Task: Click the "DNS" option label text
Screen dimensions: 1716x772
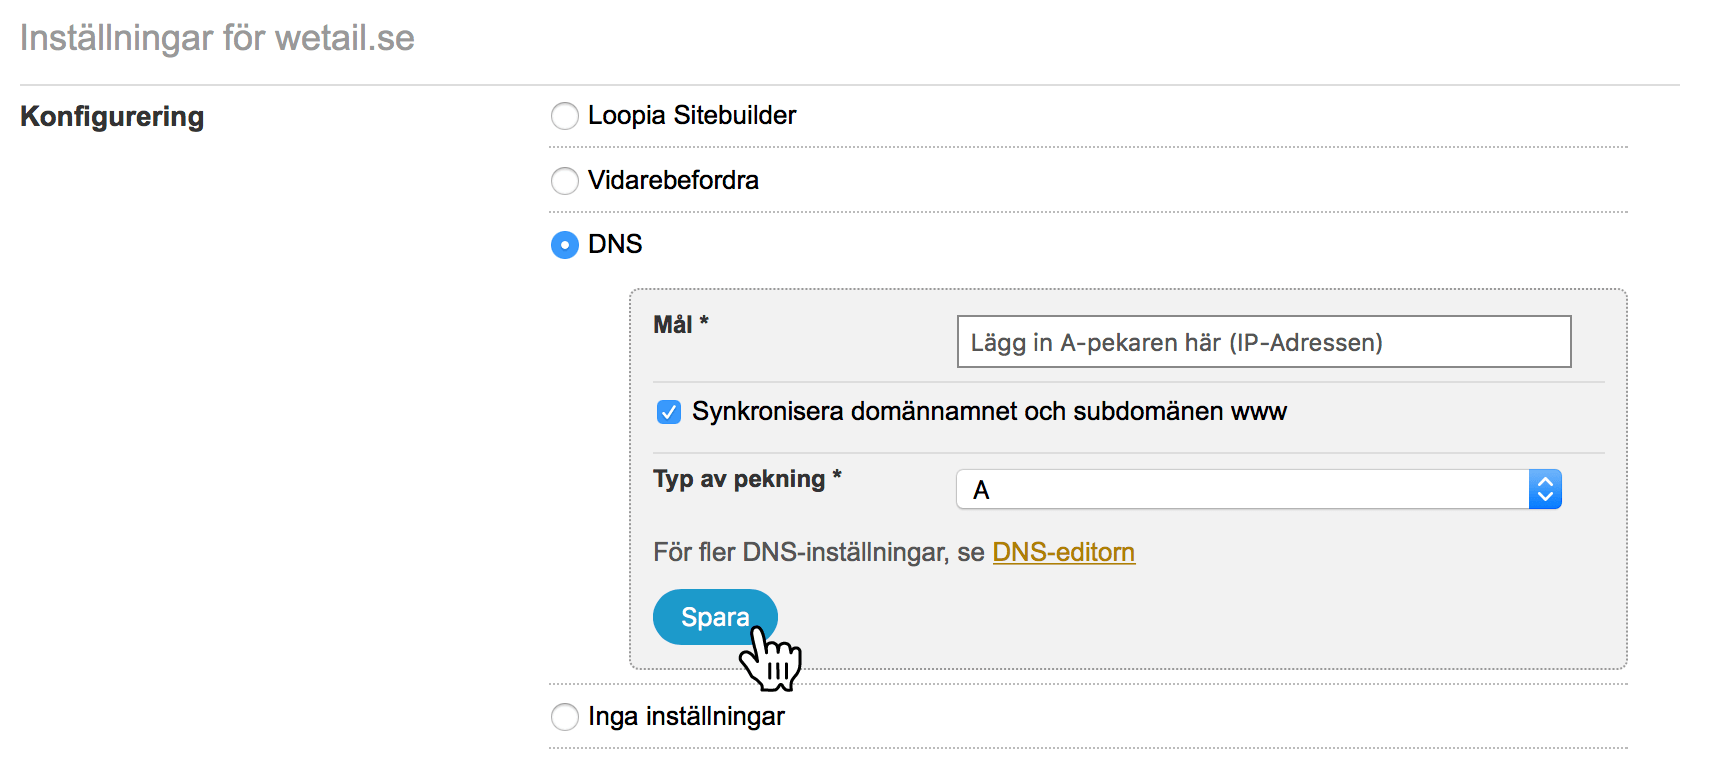Action: tap(615, 245)
